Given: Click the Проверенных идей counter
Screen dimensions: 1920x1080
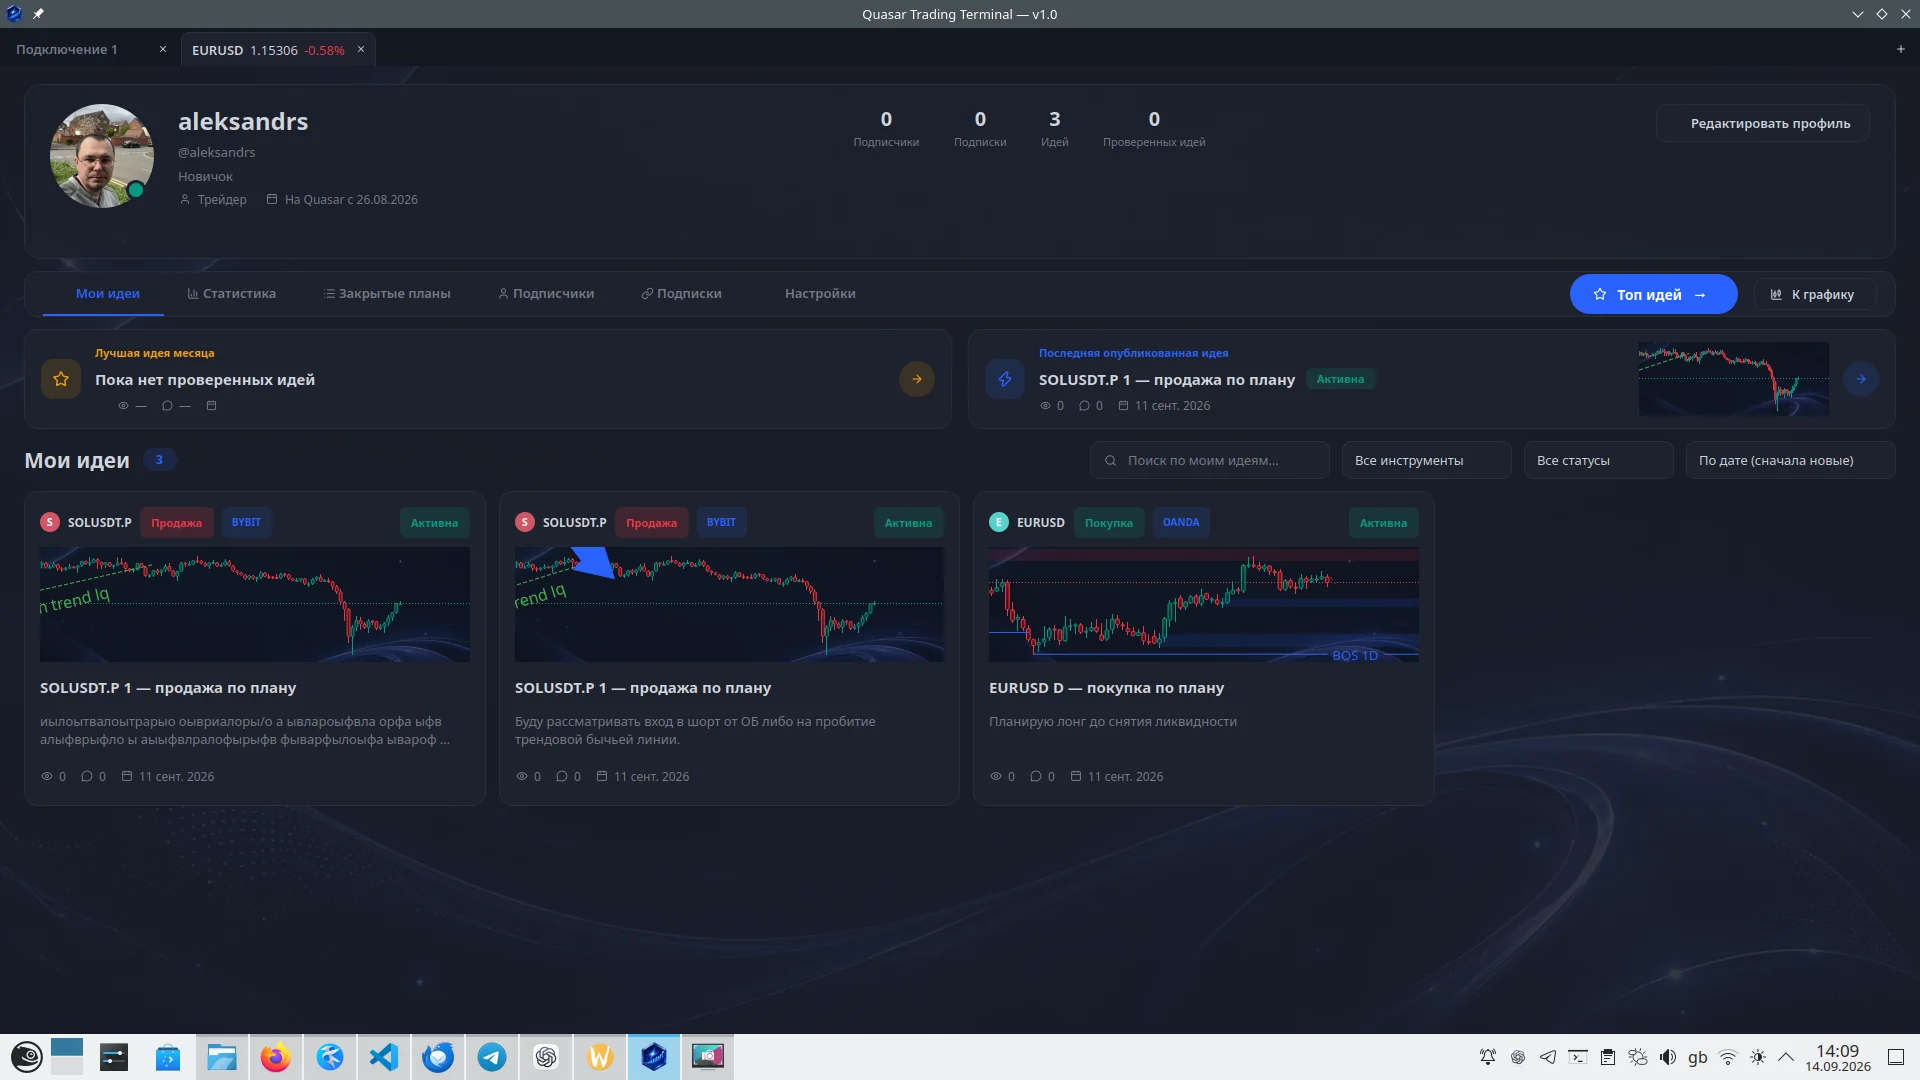Looking at the screenshot, I should click(1154, 129).
